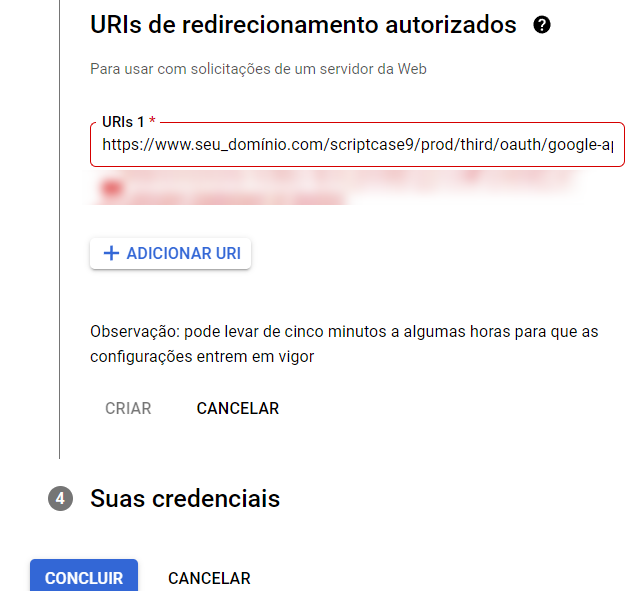Cancel credential creation next to CRIAR
This screenshot has width=625, height=591.
coord(238,408)
